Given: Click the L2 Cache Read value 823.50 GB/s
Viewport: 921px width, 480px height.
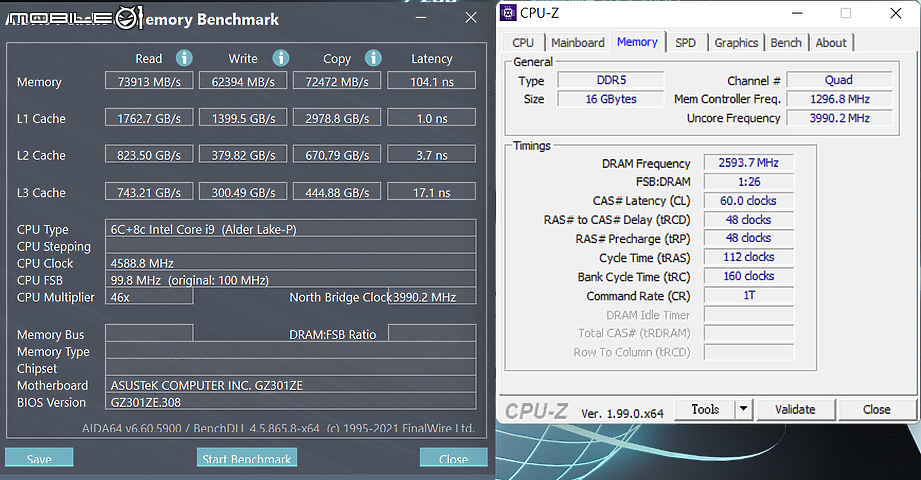Looking at the screenshot, I should coord(149,155).
